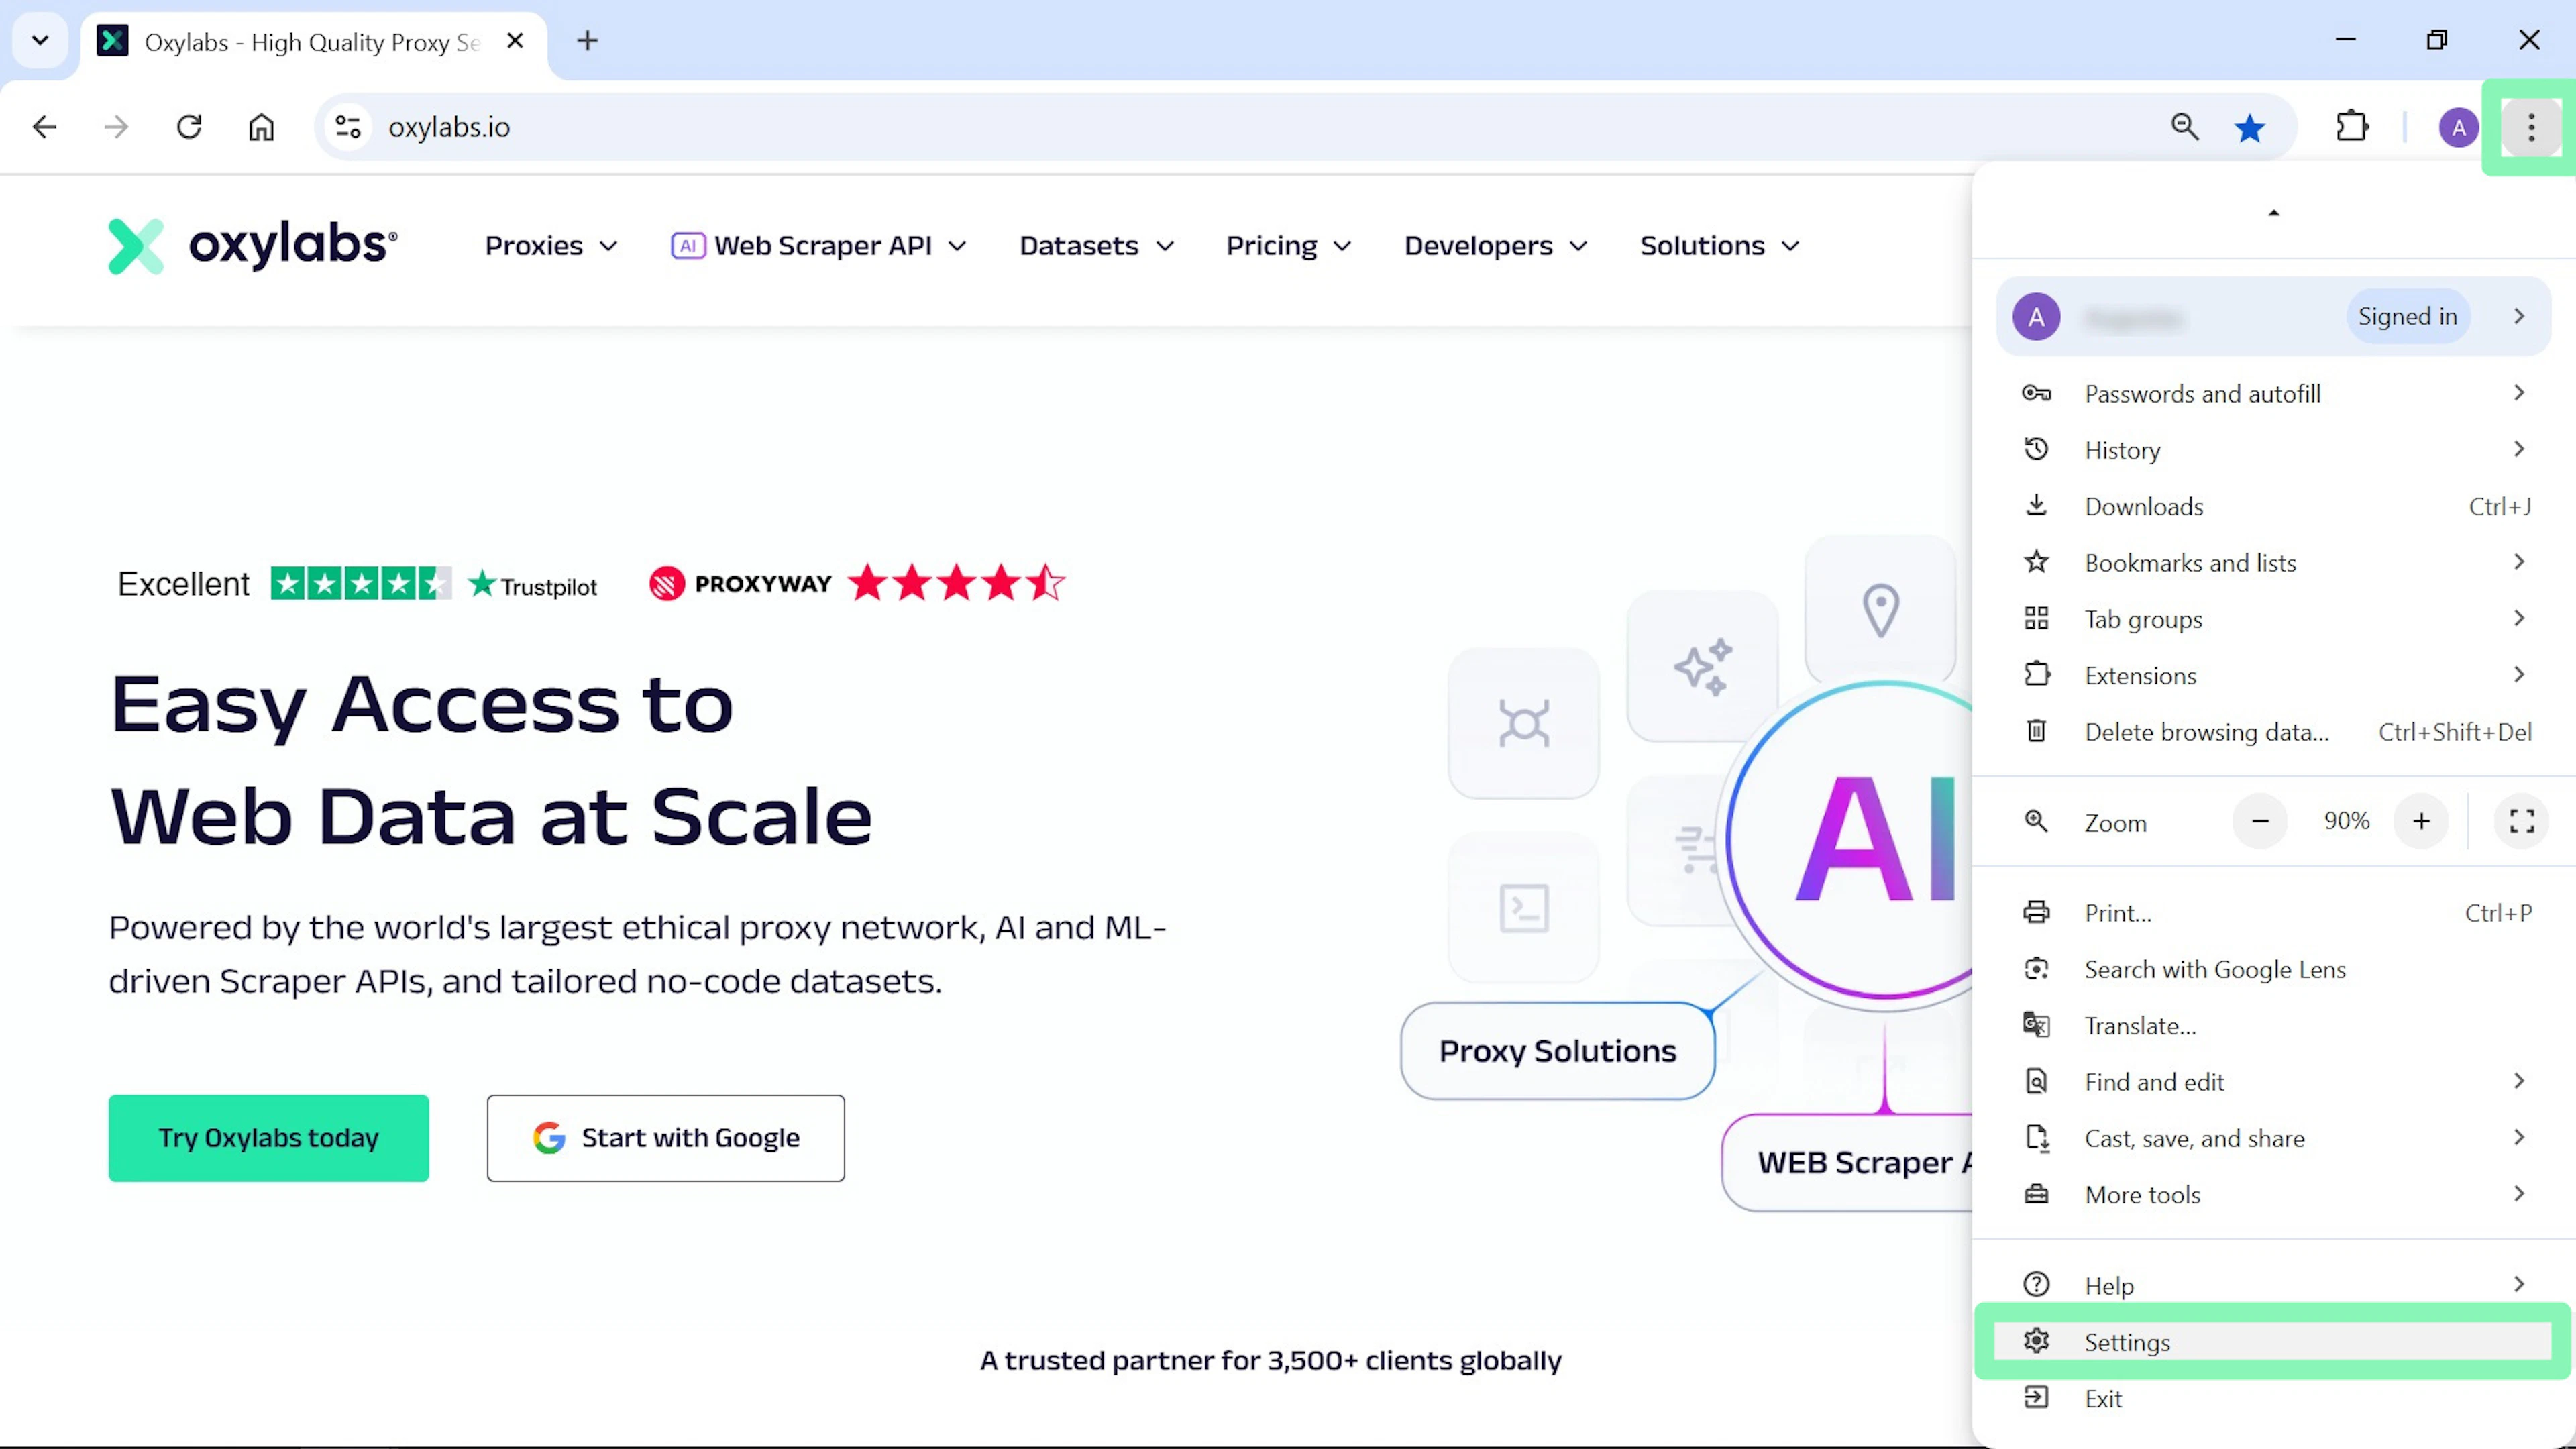The height and width of the screenshot is (1449, 2576).
Task: Open the browser home page
Action: click(261, 127)
